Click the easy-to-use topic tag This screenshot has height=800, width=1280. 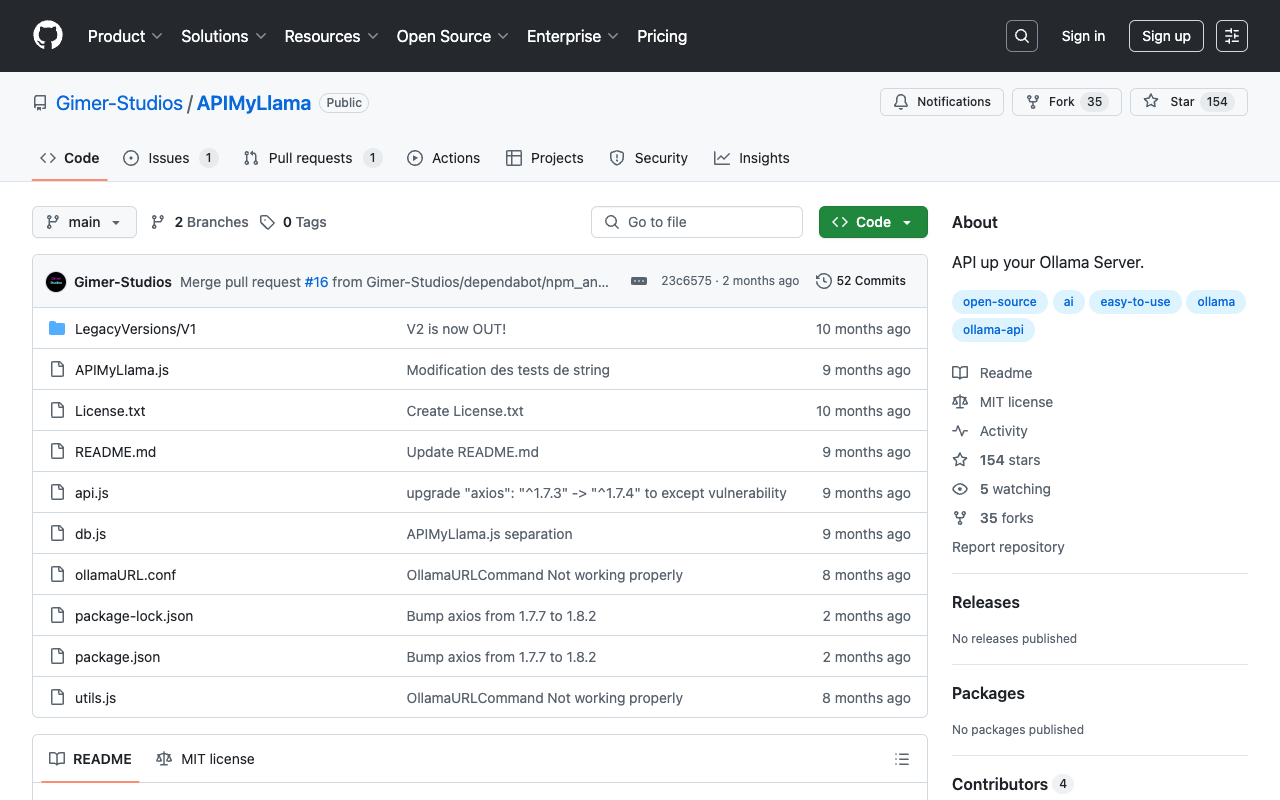pyautogui.click(x=1135, y=302)
